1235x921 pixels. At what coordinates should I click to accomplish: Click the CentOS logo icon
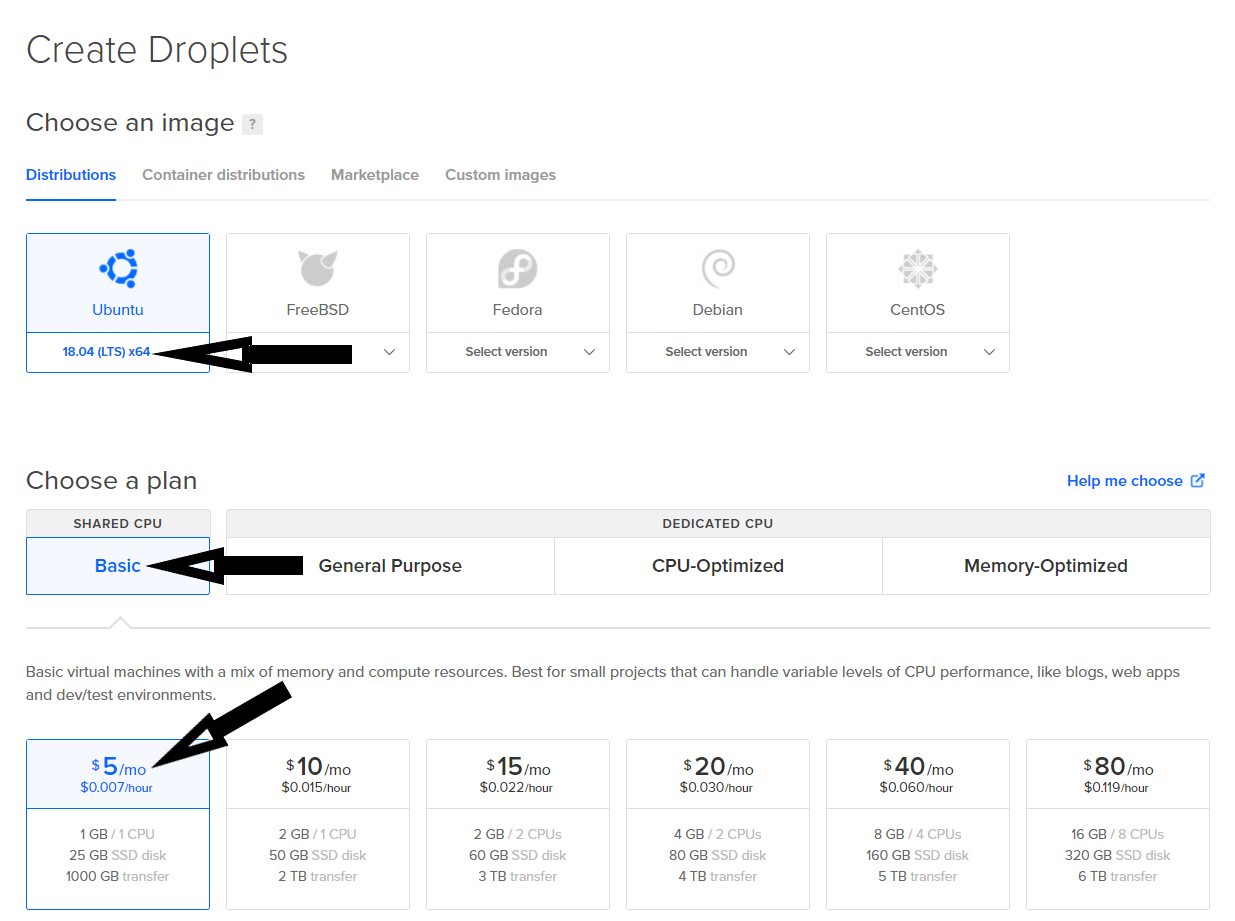918,269
